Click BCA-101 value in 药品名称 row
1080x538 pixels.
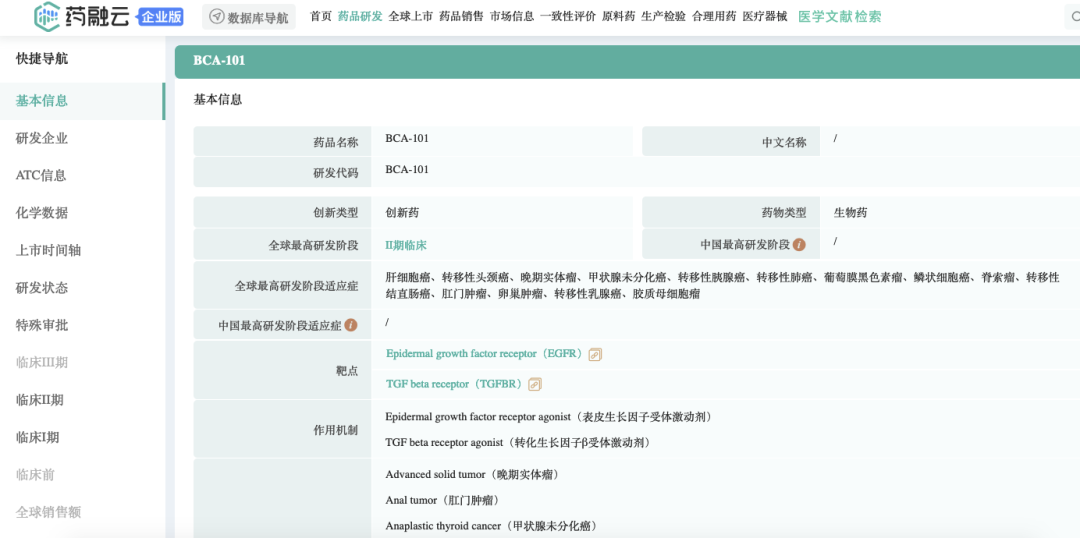(x=407, y=138)
